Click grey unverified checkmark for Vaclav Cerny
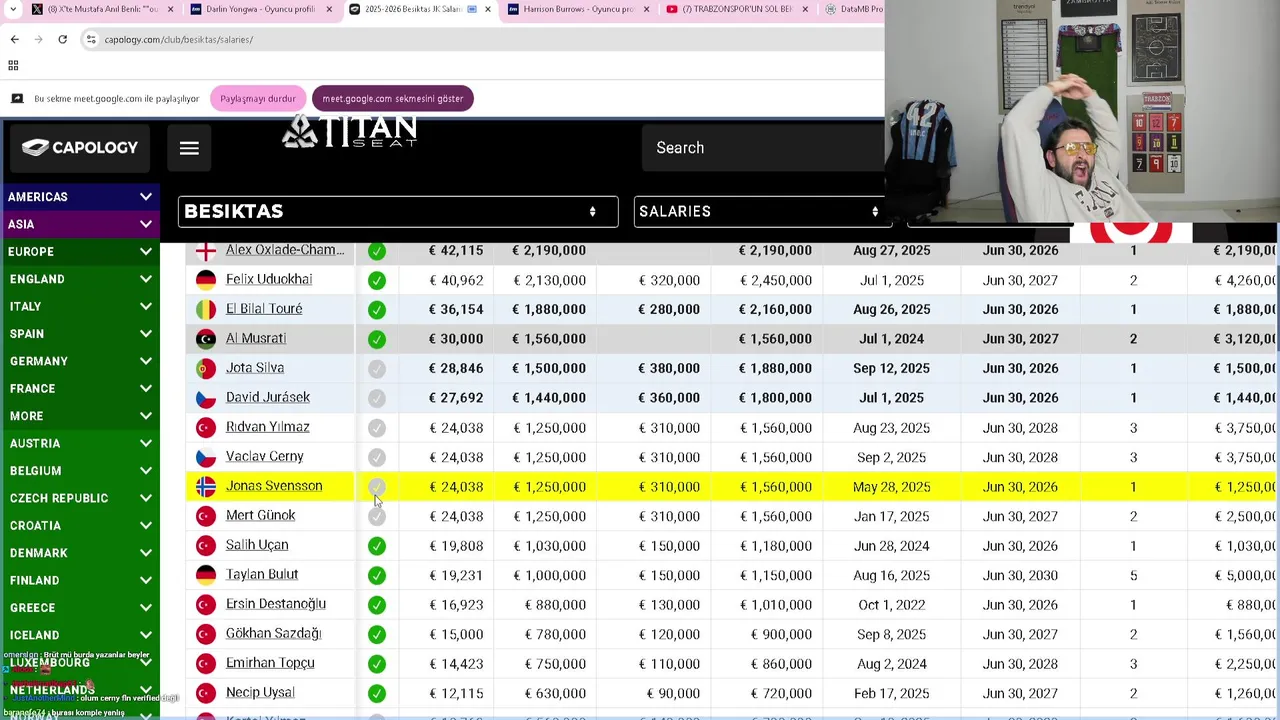 pos(377,458)
